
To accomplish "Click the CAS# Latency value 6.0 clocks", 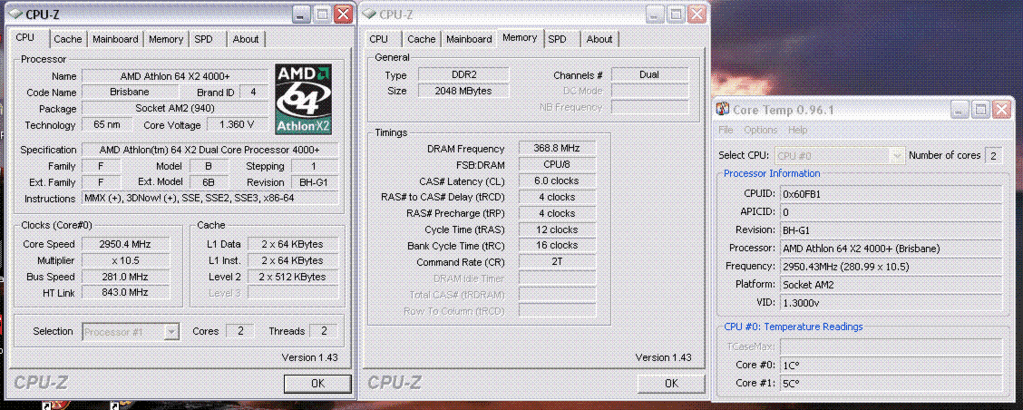I will (x=557, y=181).
